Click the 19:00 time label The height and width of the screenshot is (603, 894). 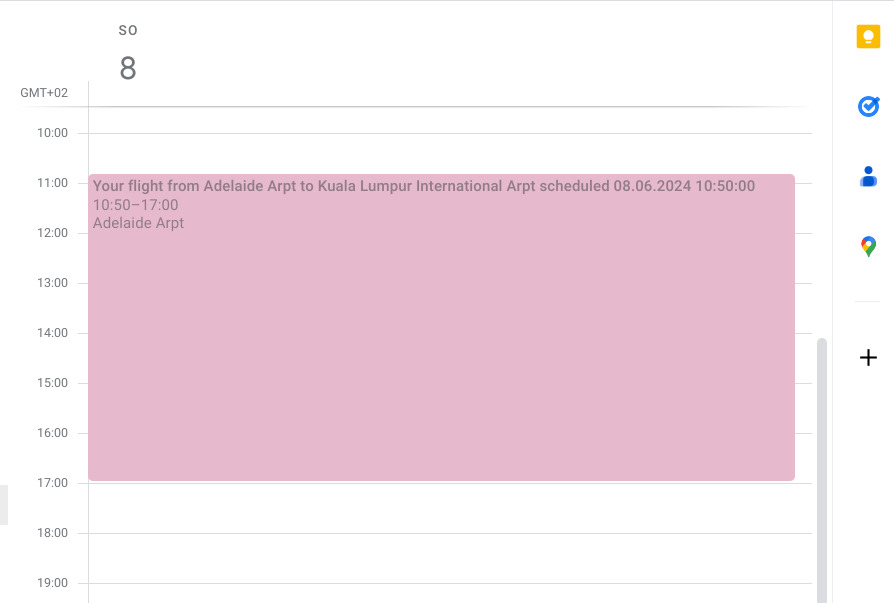(52, 583)
